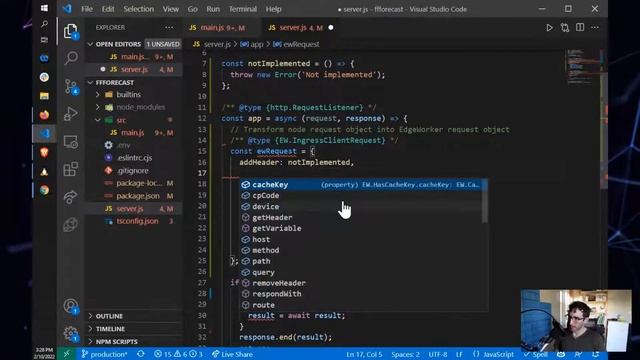The height and width of the screenshot is (360, 640).
Task: Expand the Outline section
Action: (133, 316)
